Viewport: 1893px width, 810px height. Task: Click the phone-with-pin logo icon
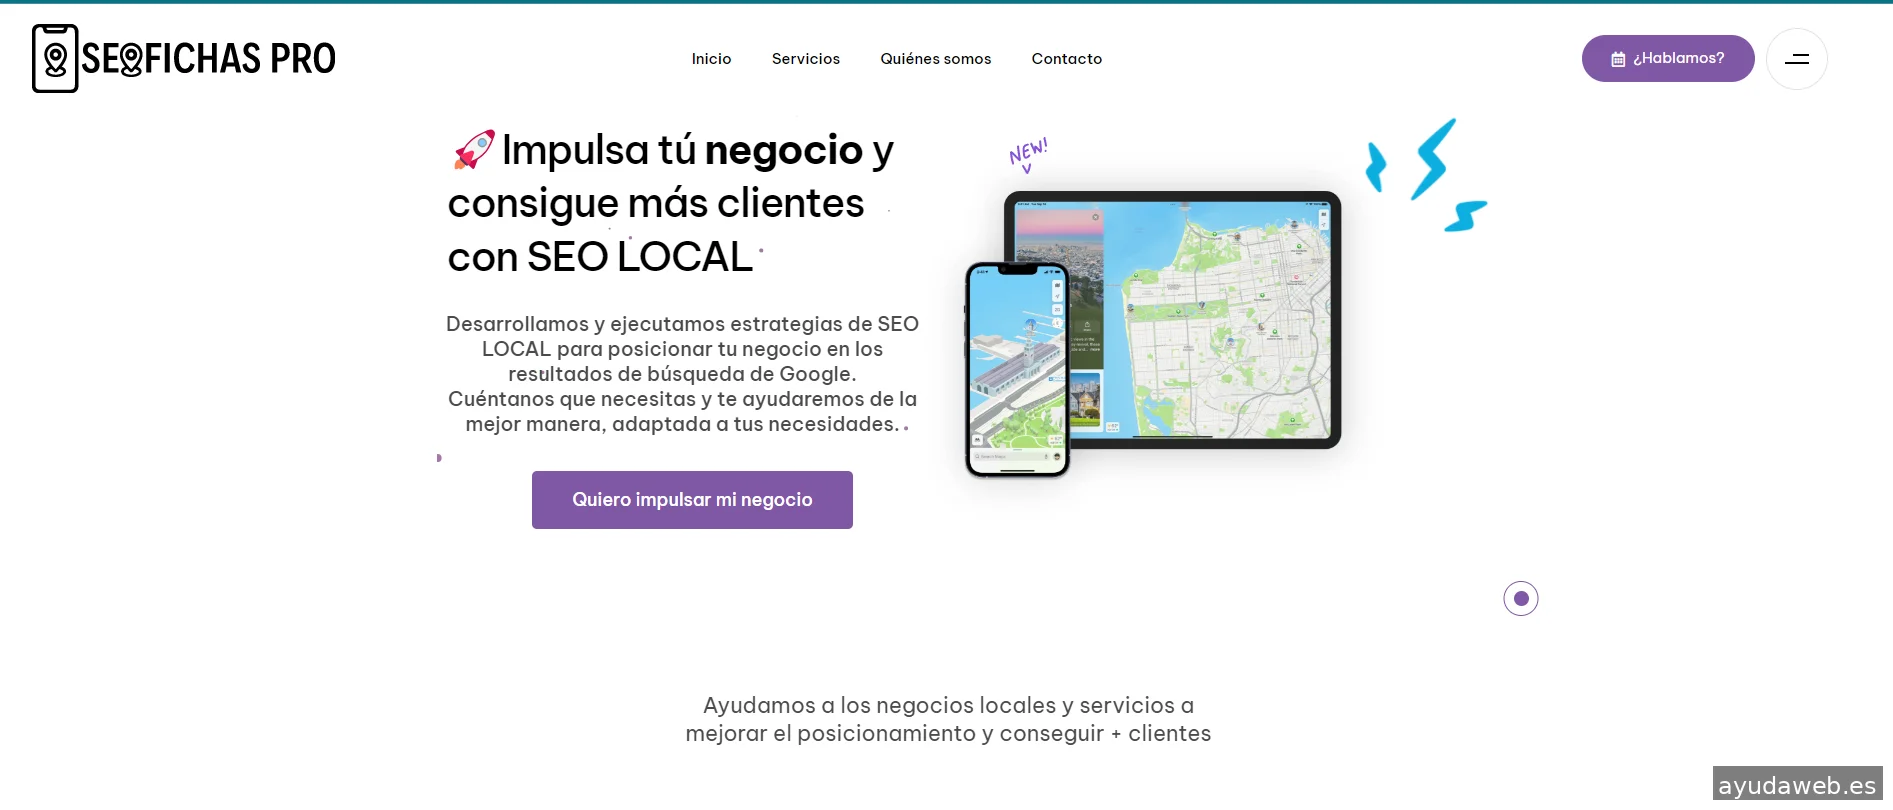(x=55, y=59)
